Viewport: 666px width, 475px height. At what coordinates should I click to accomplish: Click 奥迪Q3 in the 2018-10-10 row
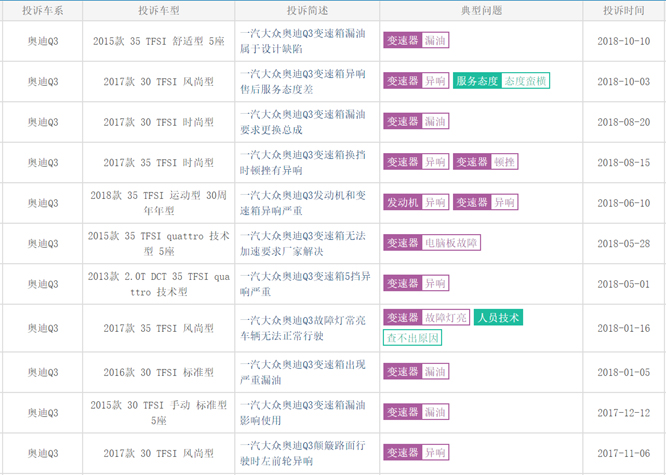point(43,41)
